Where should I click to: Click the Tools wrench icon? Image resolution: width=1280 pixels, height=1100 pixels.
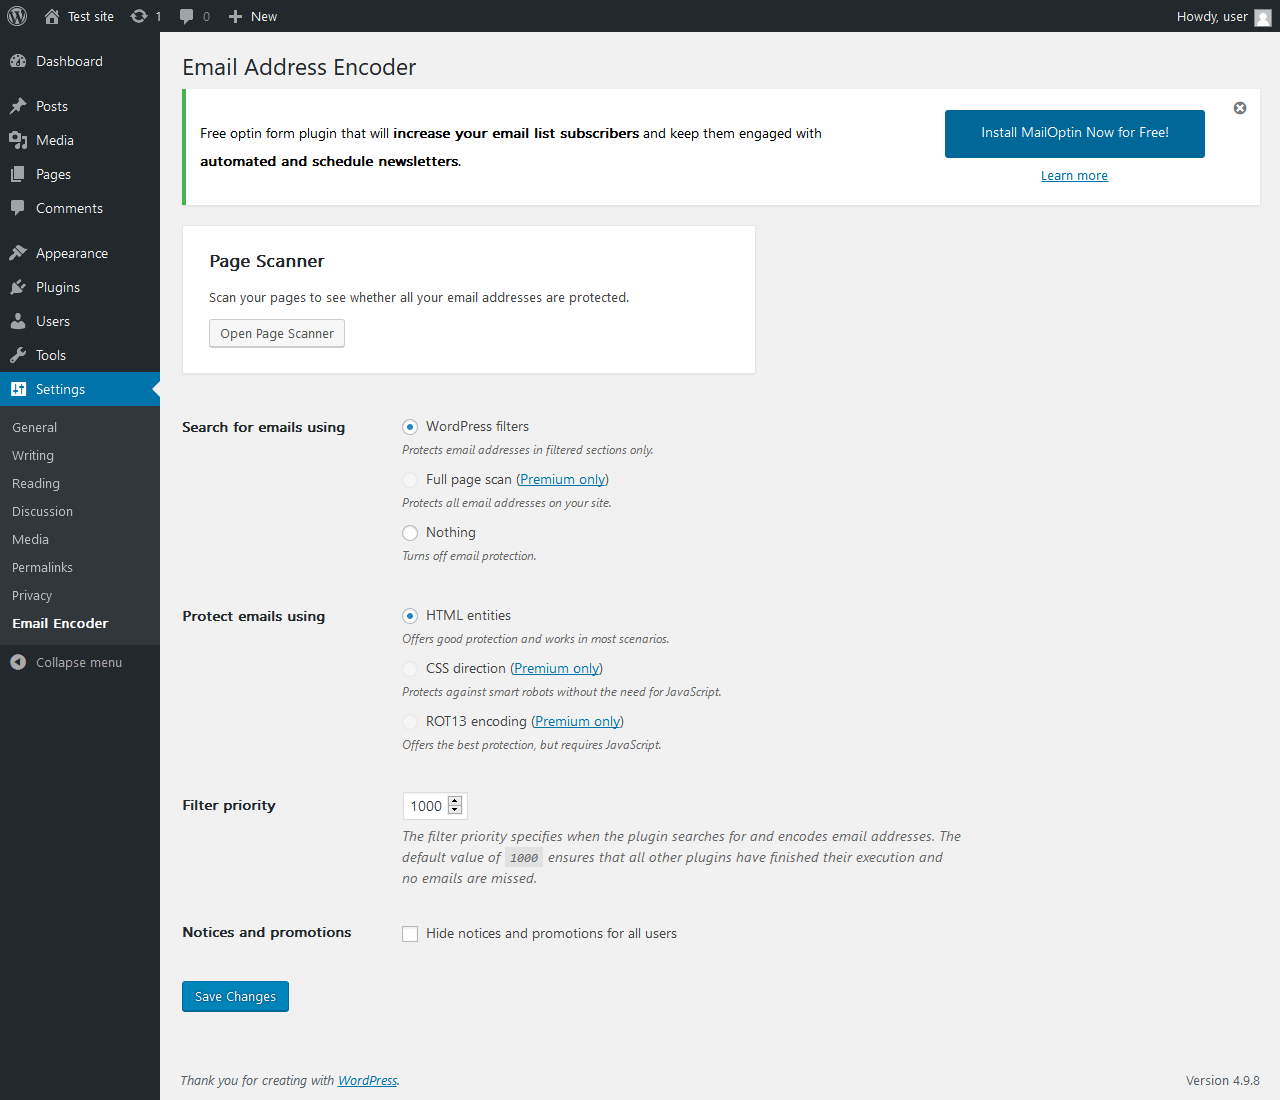click(x=18, y=355)
